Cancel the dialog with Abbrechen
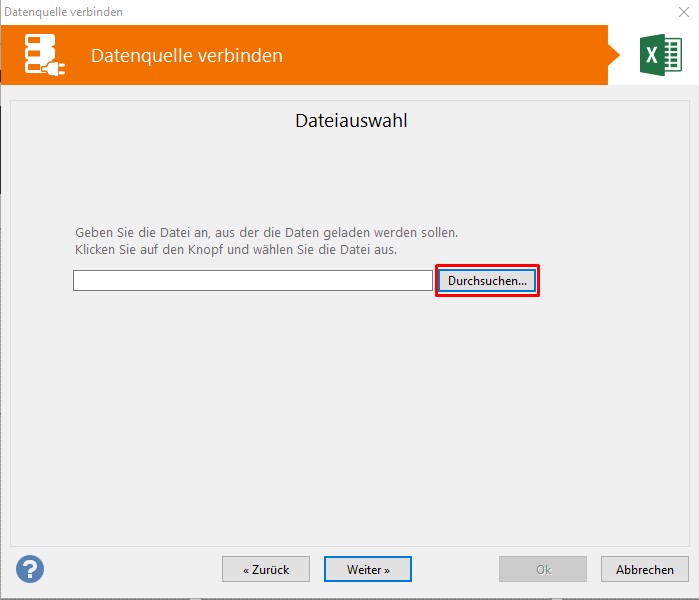This screenshot has height=600, width=699. point(644,569)
